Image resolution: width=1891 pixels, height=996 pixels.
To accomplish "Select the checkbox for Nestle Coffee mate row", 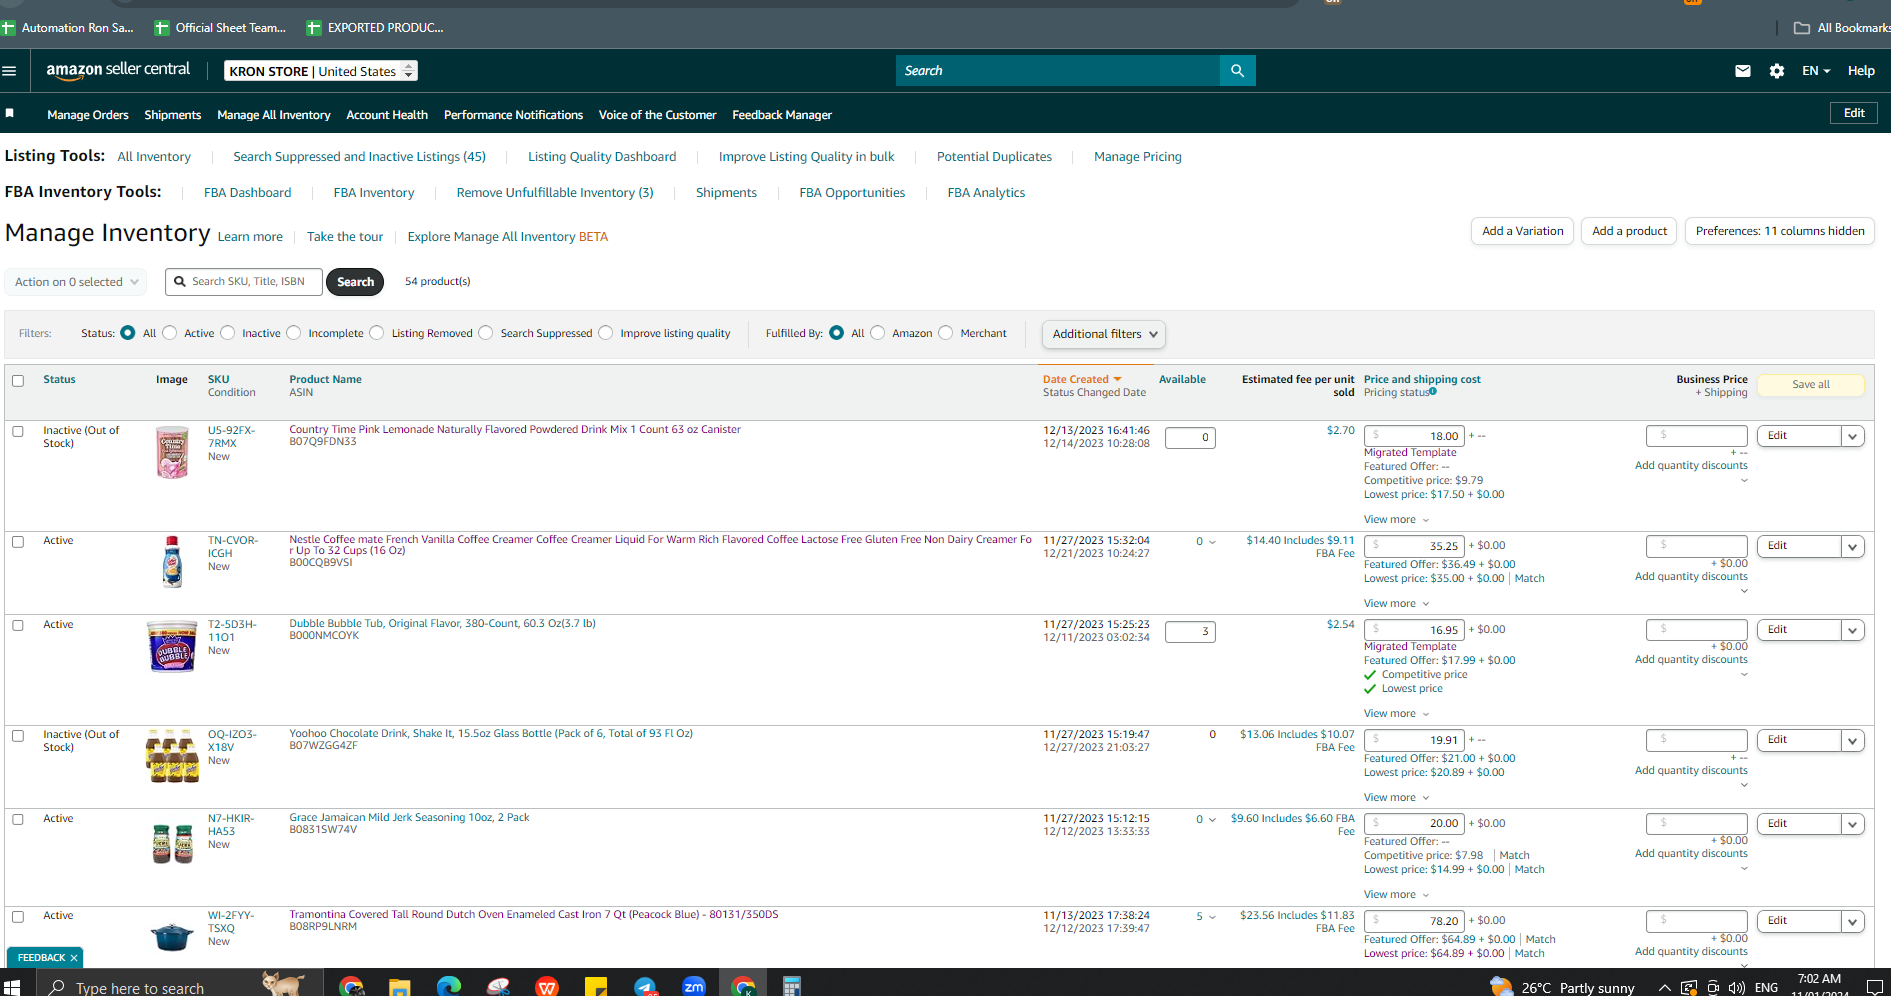I will [x=18, y=542].
